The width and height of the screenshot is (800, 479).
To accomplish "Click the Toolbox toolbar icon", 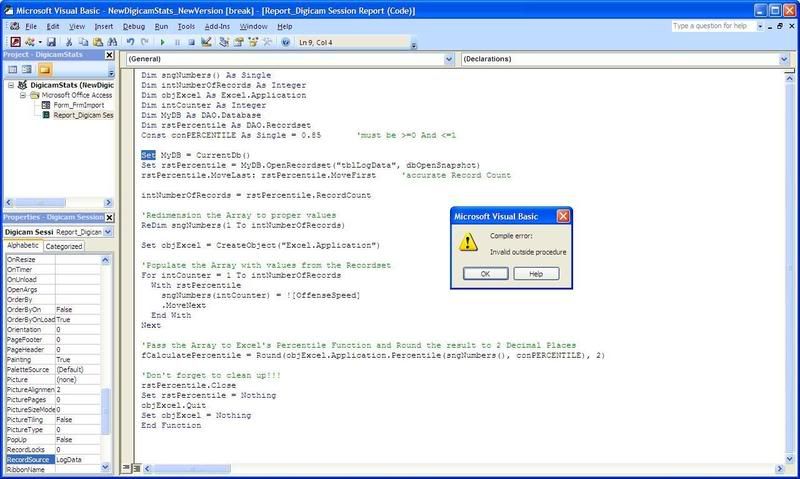I will coord(267,42).
